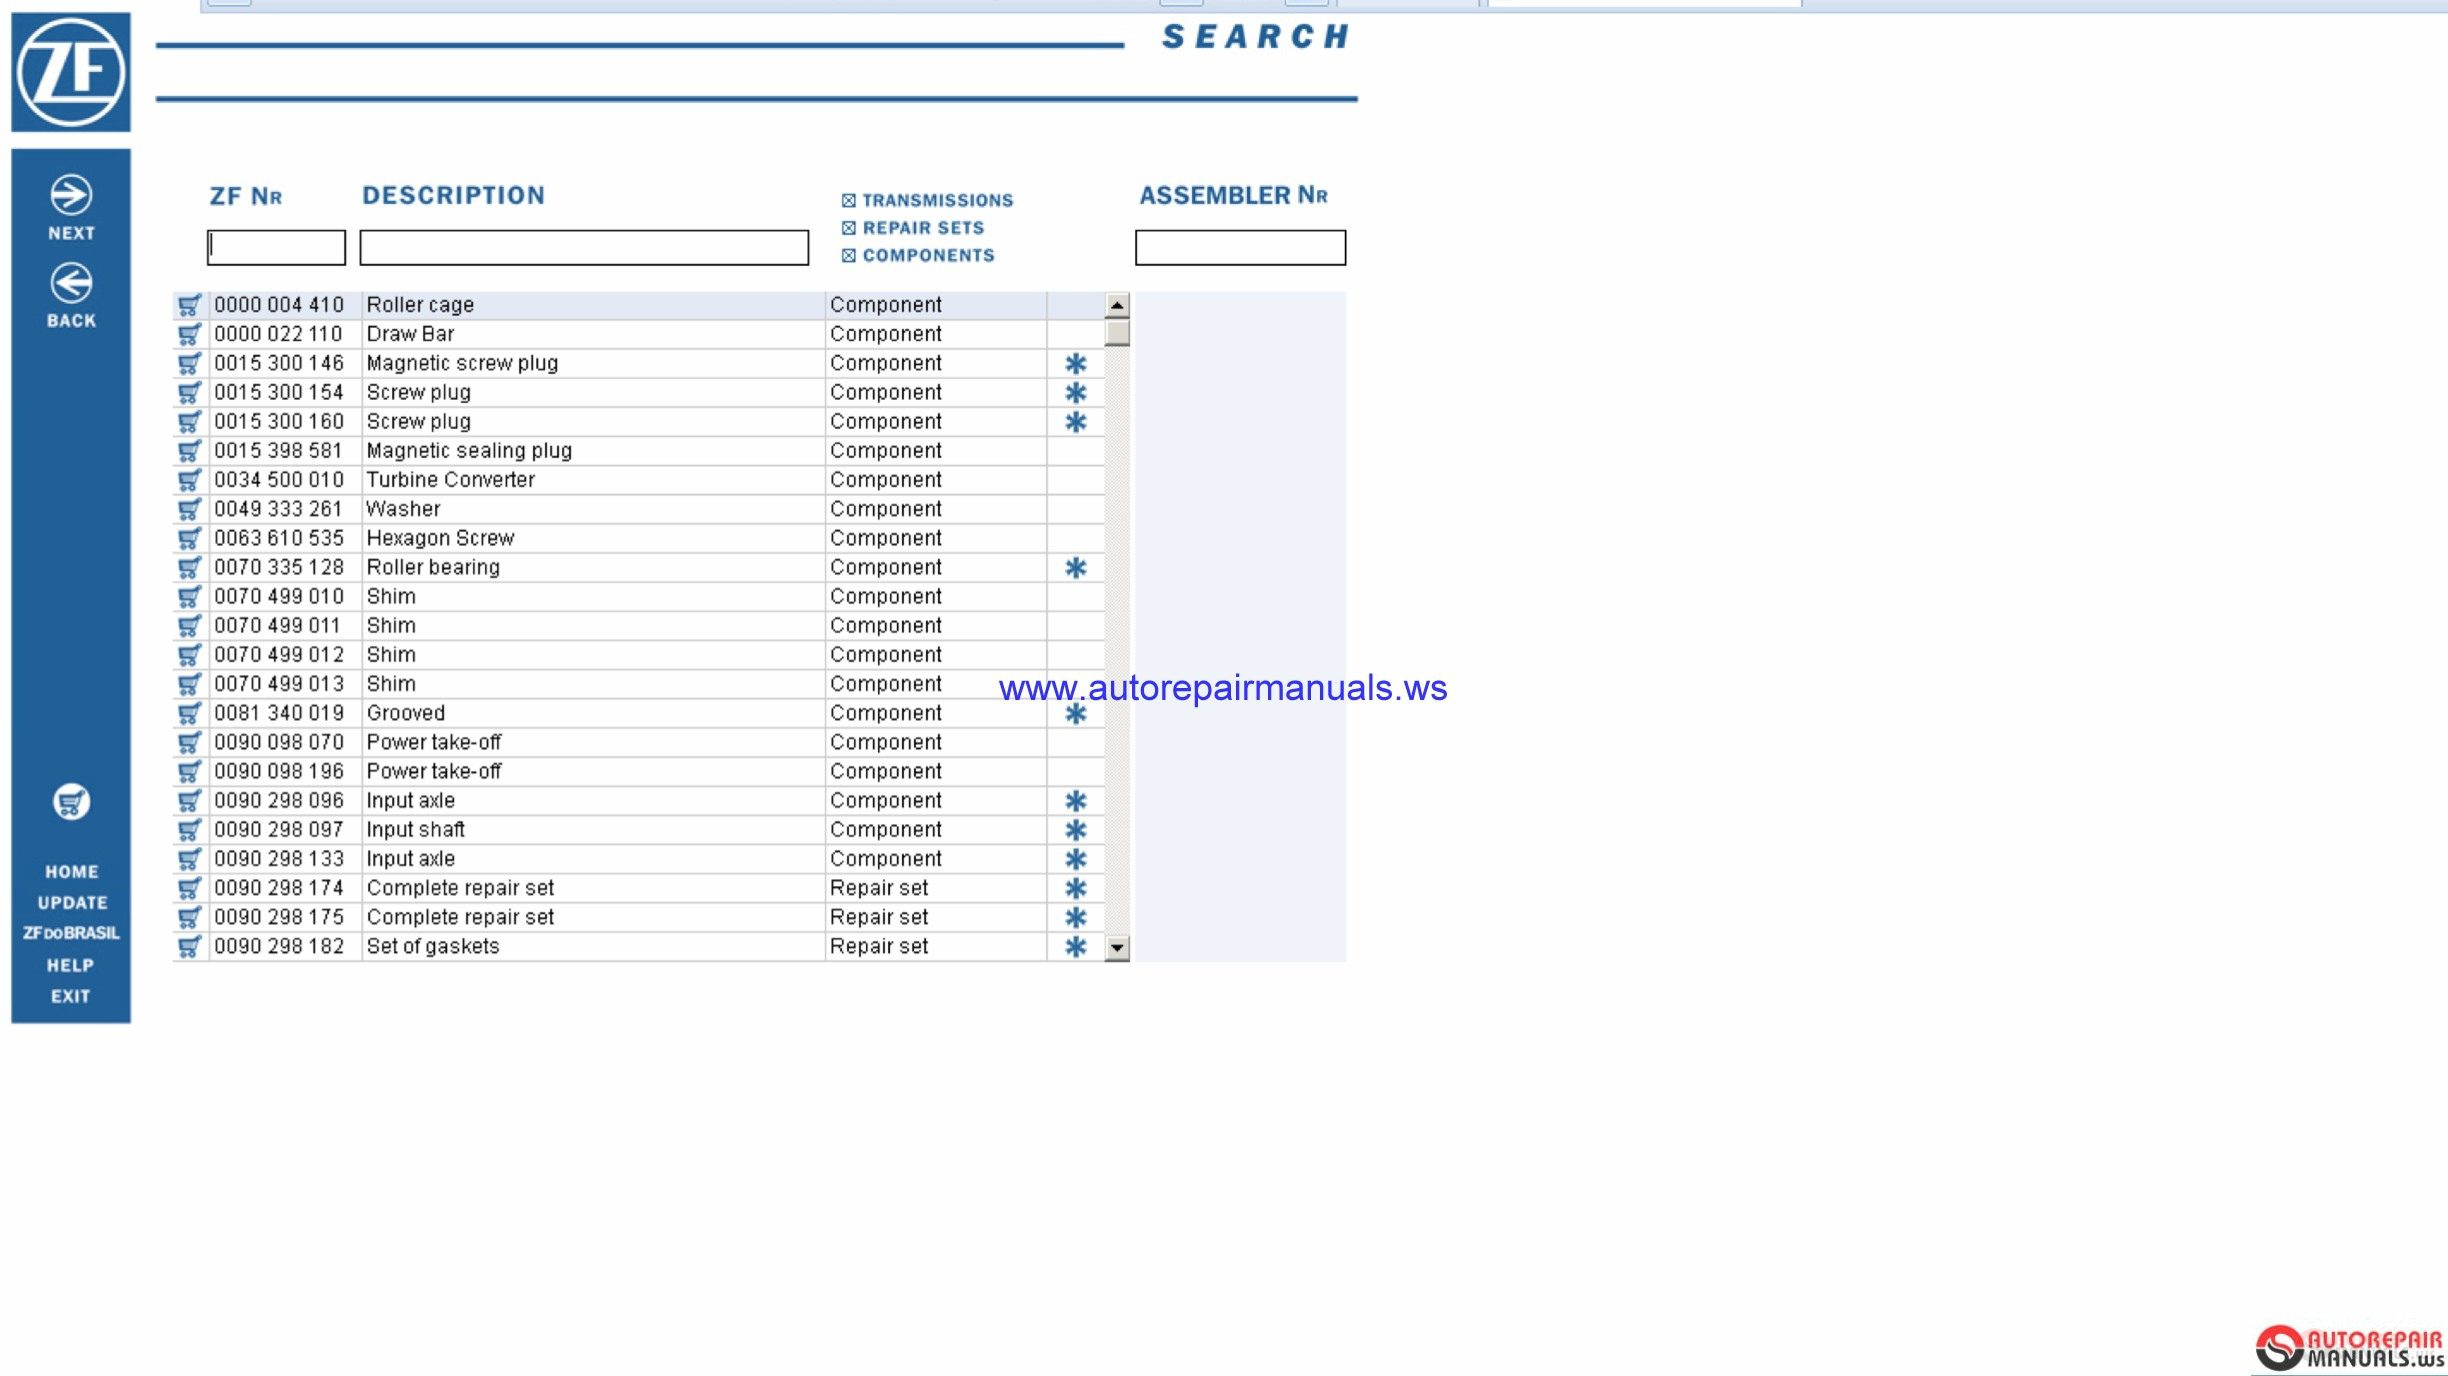The width and height of the screenshot is (2448, 1376).
Task: Open the HELP menu item
Action: (x=70, y=965)
